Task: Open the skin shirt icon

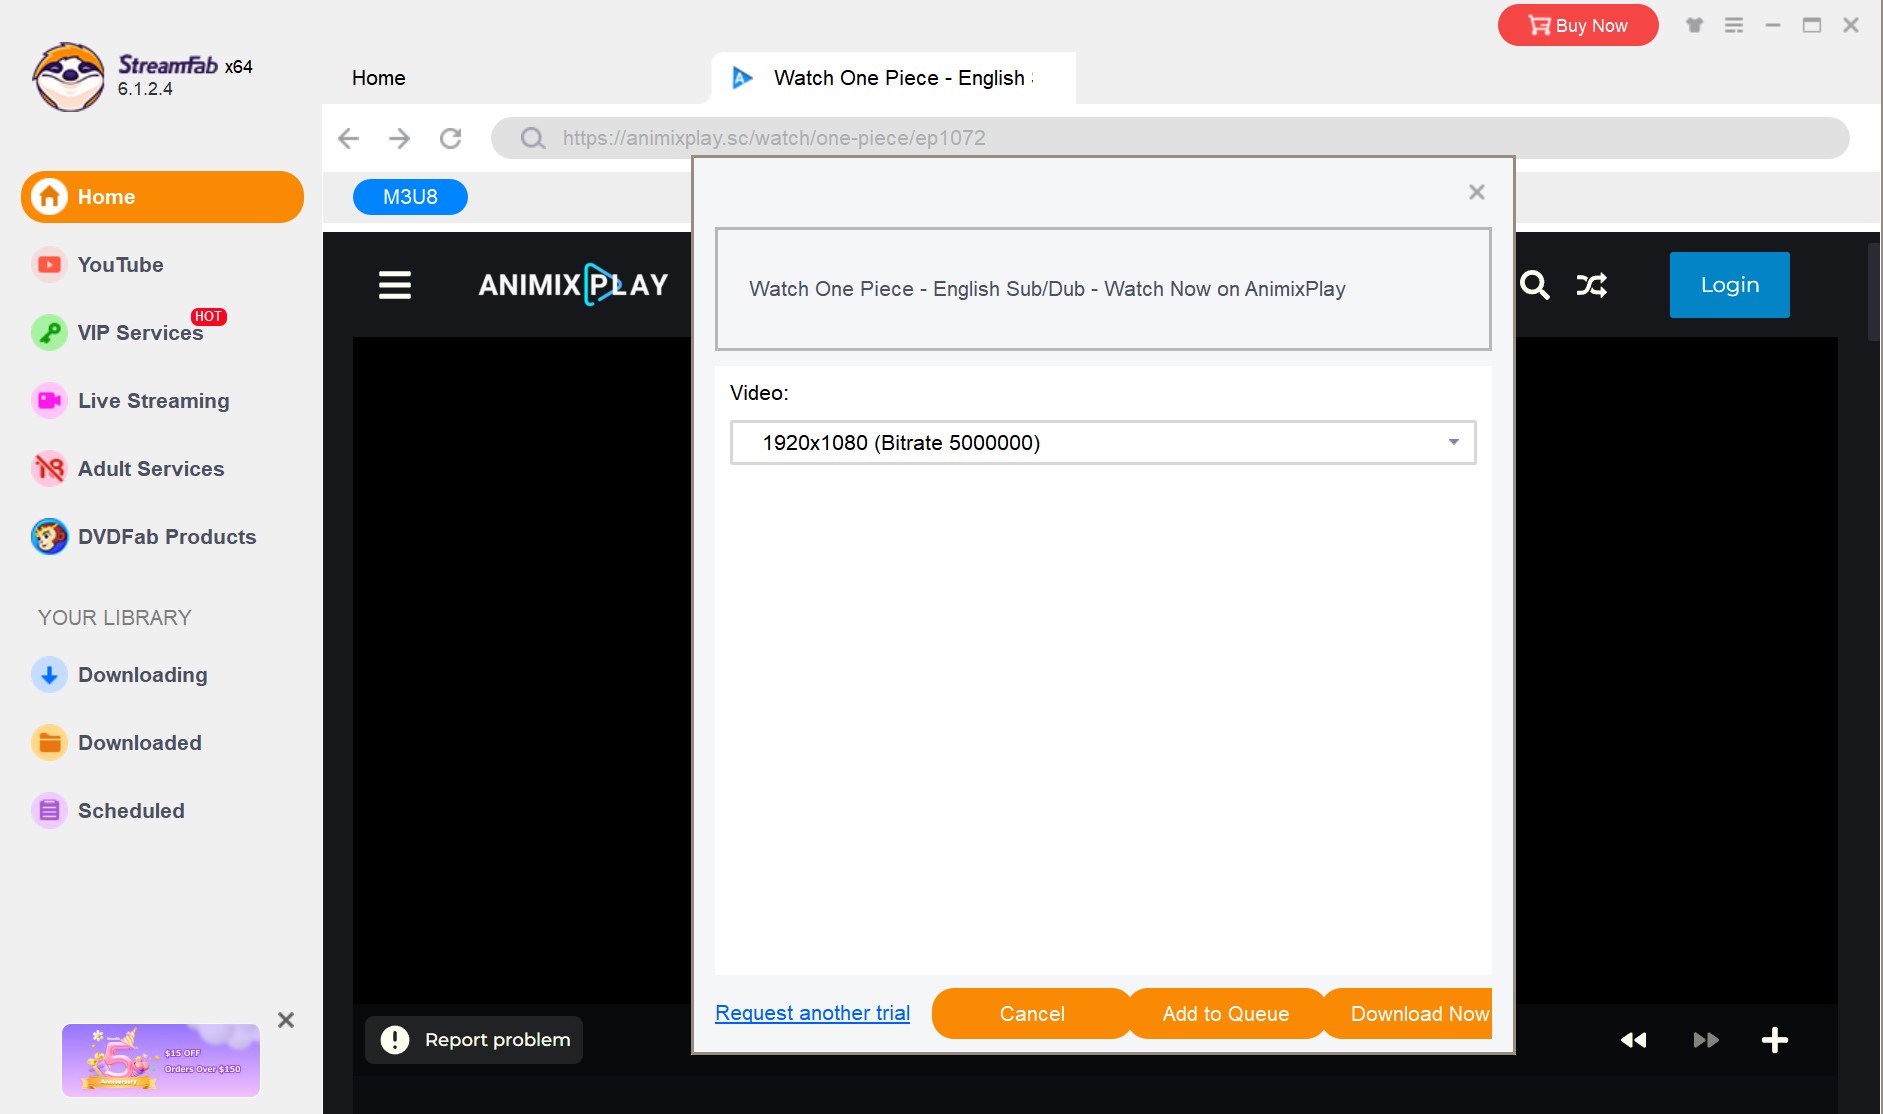Action: pyautogui.click(x=1694, y=25)
